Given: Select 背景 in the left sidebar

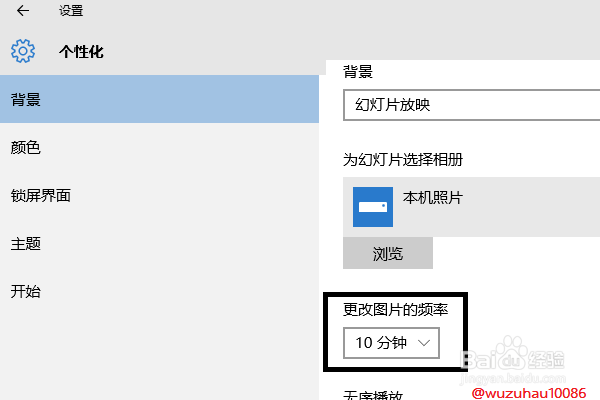Looking at the screenshot, I should point(26,100).
